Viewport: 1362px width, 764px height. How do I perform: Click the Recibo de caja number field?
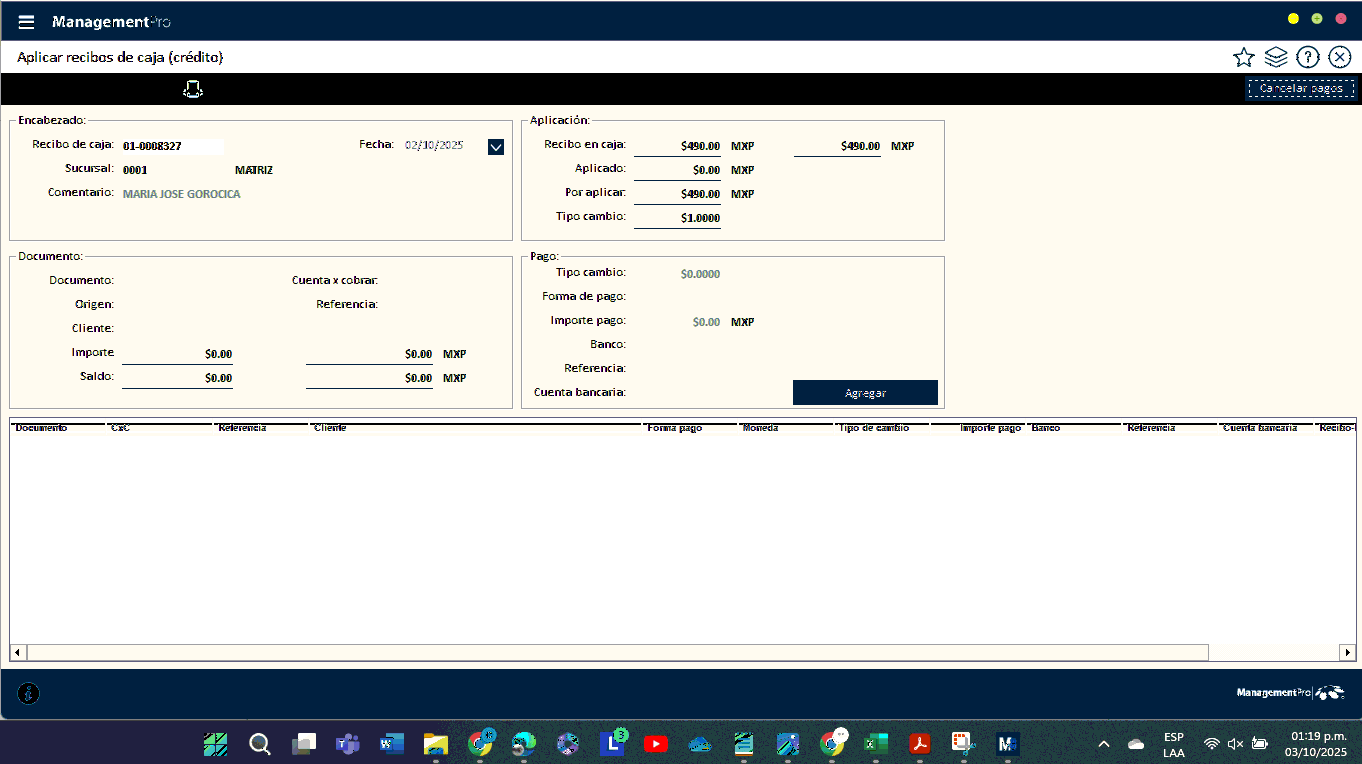coord(171,146)
